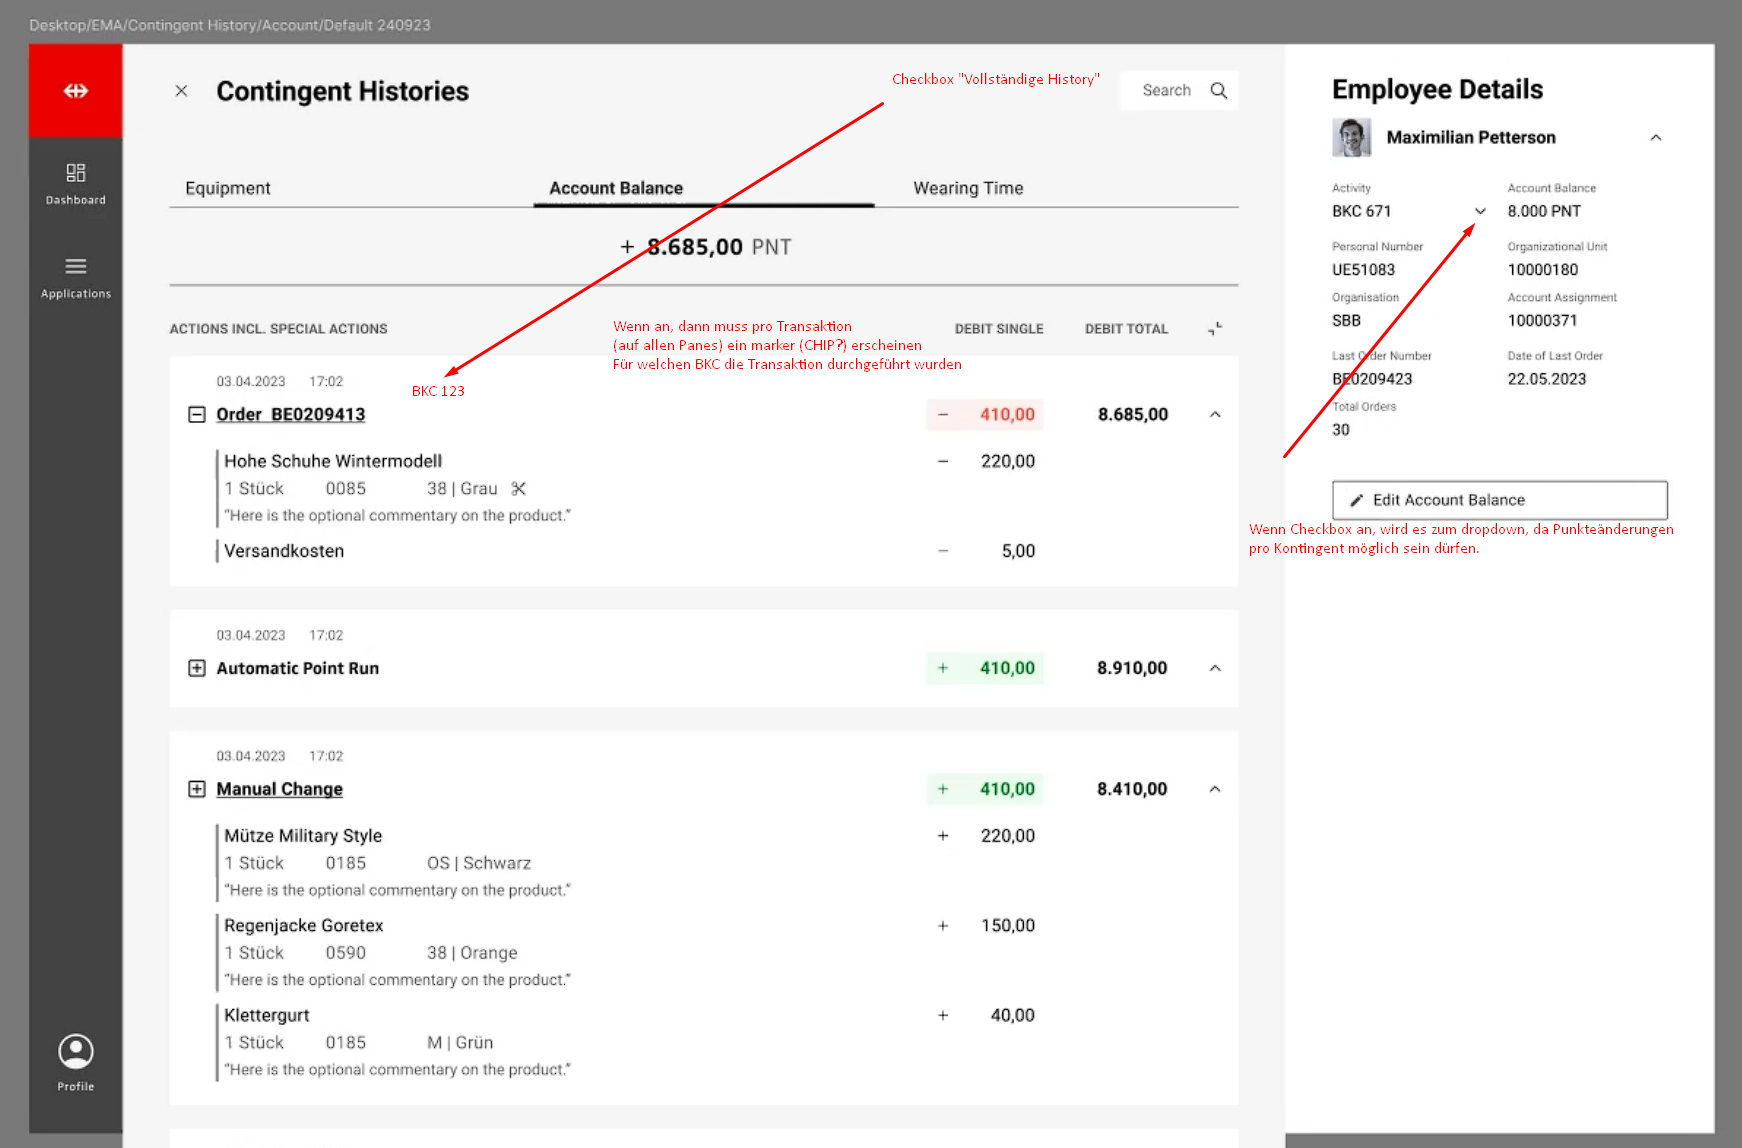Click scissors icon on Hohe Schuhe item
This screenshot has width=1742, height=1148.
[x=518, y=489]
